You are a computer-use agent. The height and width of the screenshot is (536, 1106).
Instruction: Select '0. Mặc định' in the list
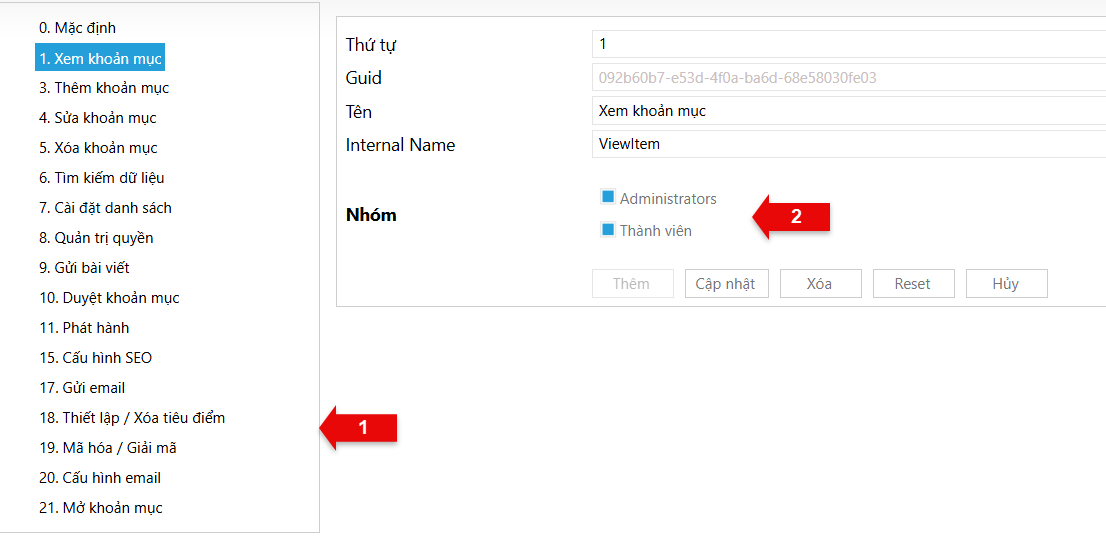click(x=77, y=28)
